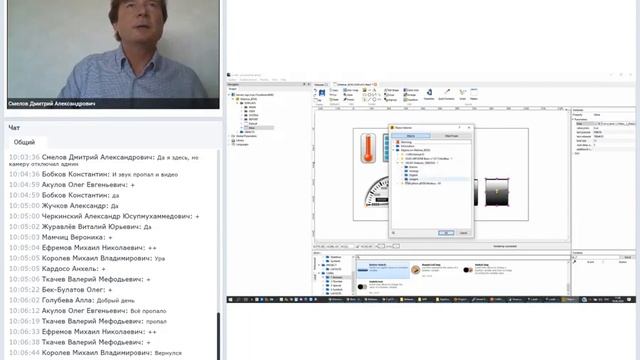Select Languages in the Navigator tree
This screenshot has height=360, width=640.
click(x=242, y=144)
